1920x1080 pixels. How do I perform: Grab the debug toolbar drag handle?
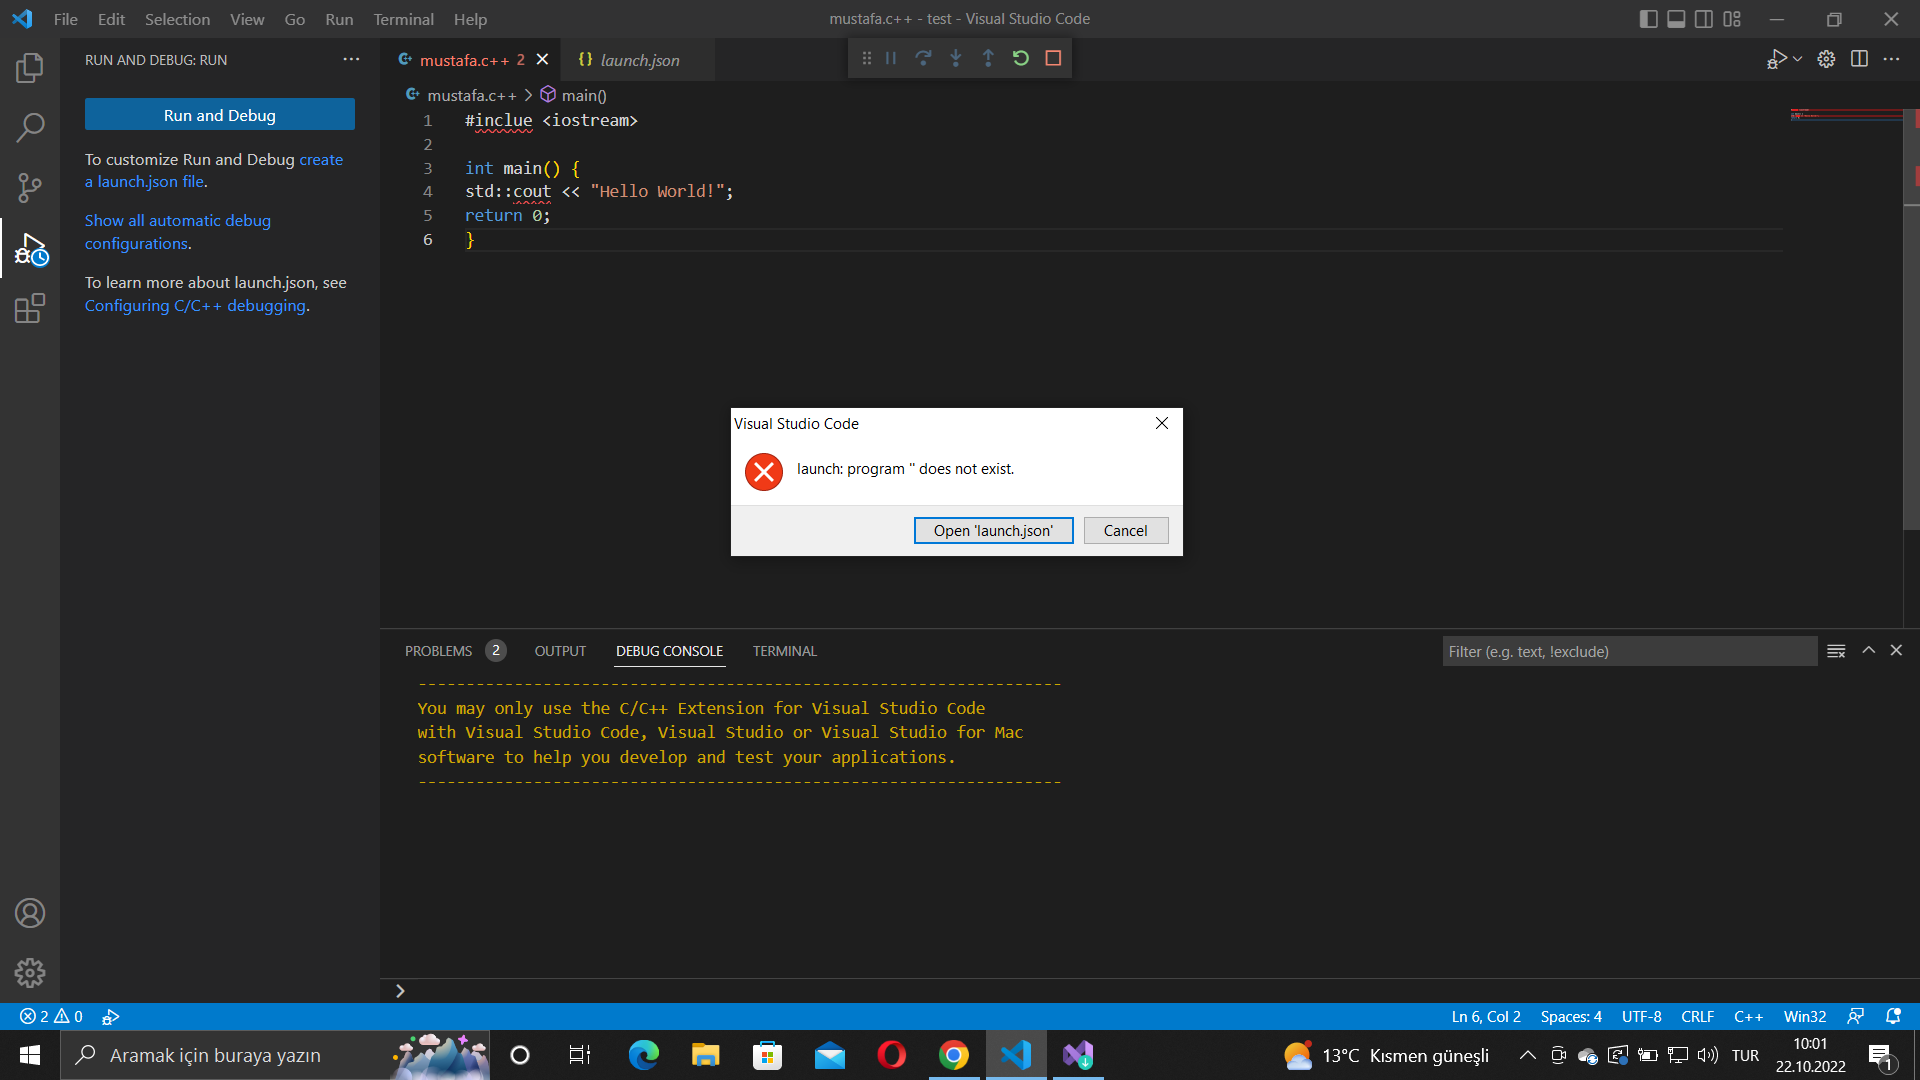[x=866, y=58]
